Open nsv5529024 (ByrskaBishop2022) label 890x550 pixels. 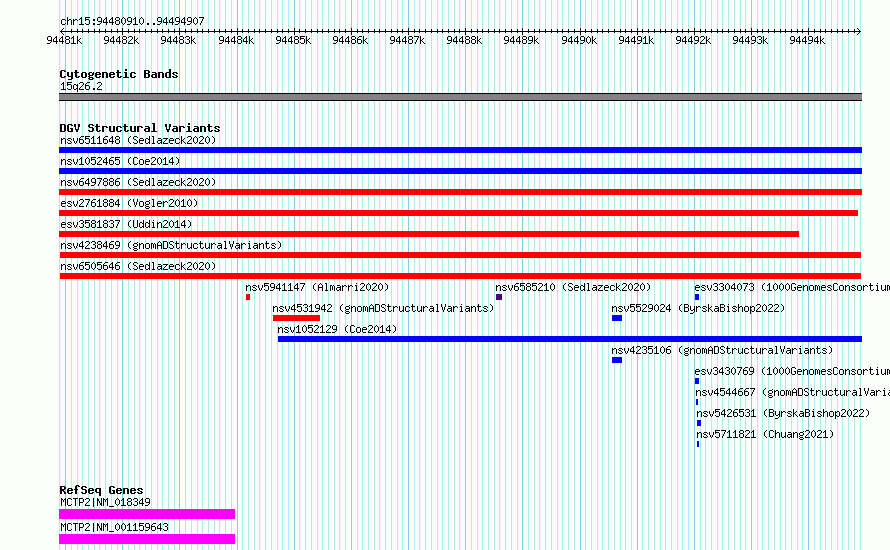coord(698,308)
